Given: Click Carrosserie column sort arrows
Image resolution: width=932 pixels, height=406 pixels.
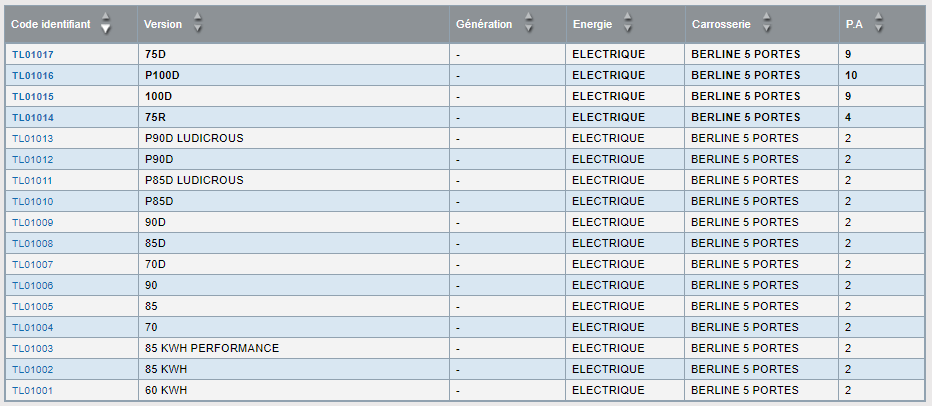Looking at the screenshot, I should [767, 23].
